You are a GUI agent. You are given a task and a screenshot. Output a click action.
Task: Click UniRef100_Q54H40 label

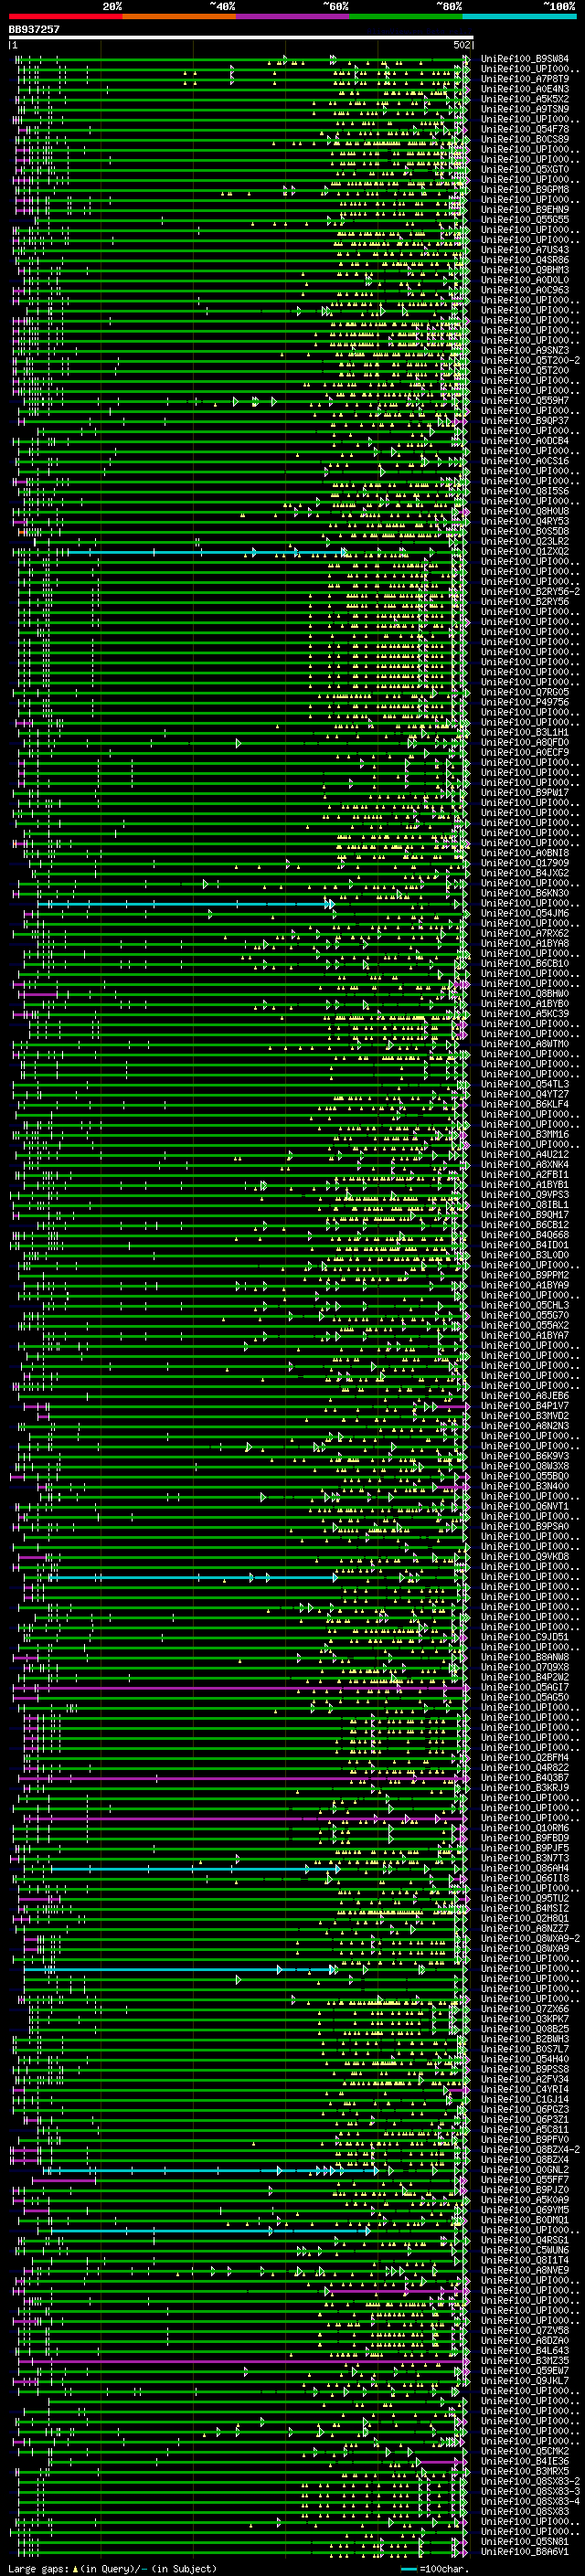pyautogui.click(x=525, y=2058)
